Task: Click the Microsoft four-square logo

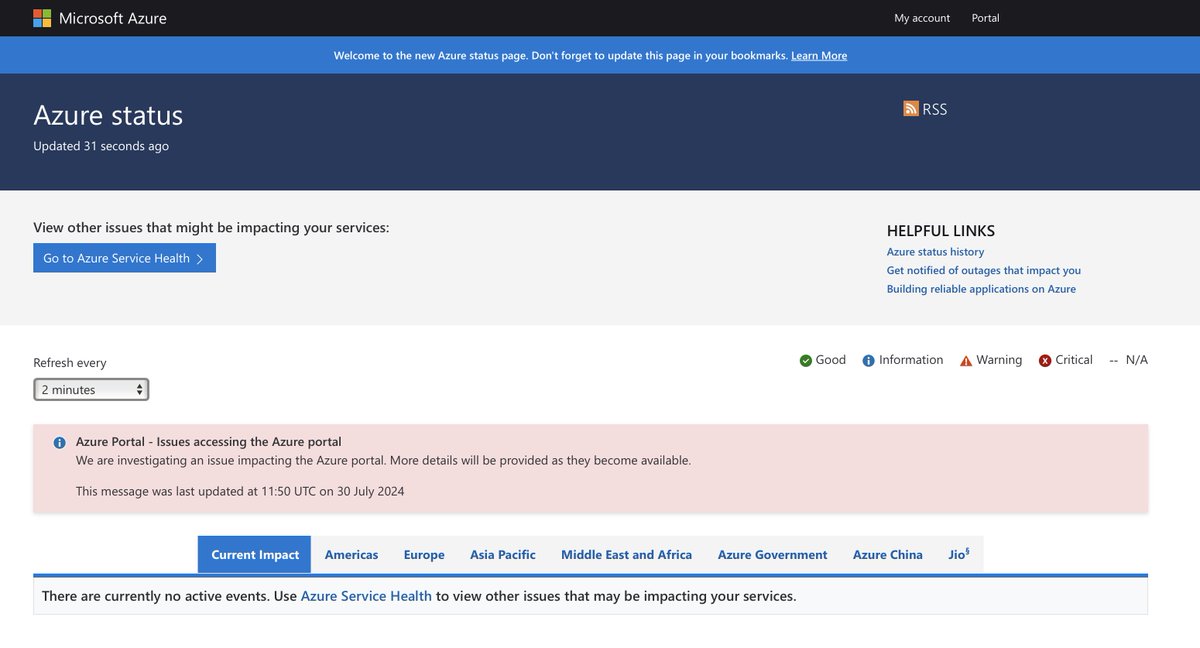Action: (42, 18)
